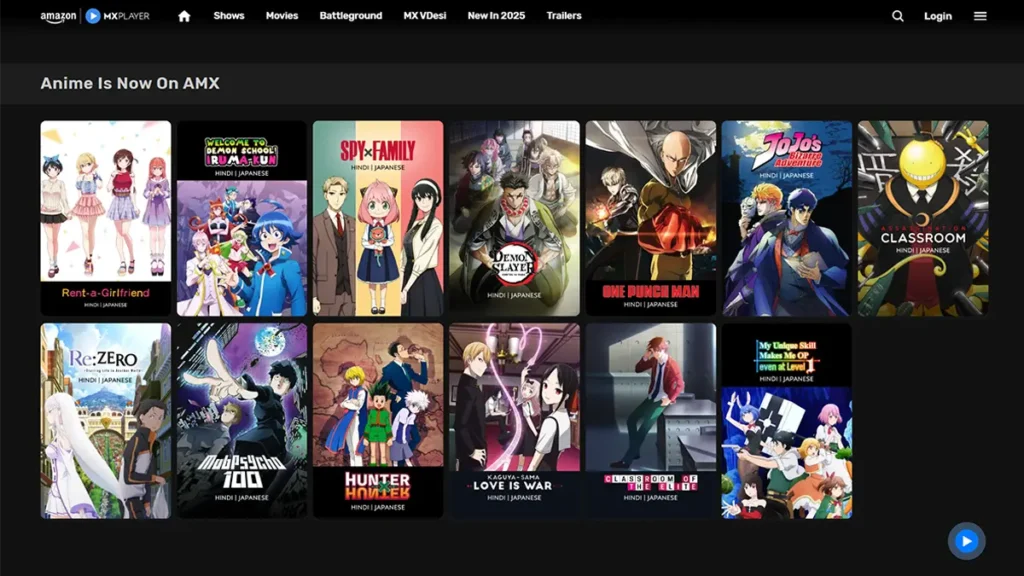Open Classroom of the Elite poster
Image resolution: width=1024 pixels, height=576 pixels.
650,421
